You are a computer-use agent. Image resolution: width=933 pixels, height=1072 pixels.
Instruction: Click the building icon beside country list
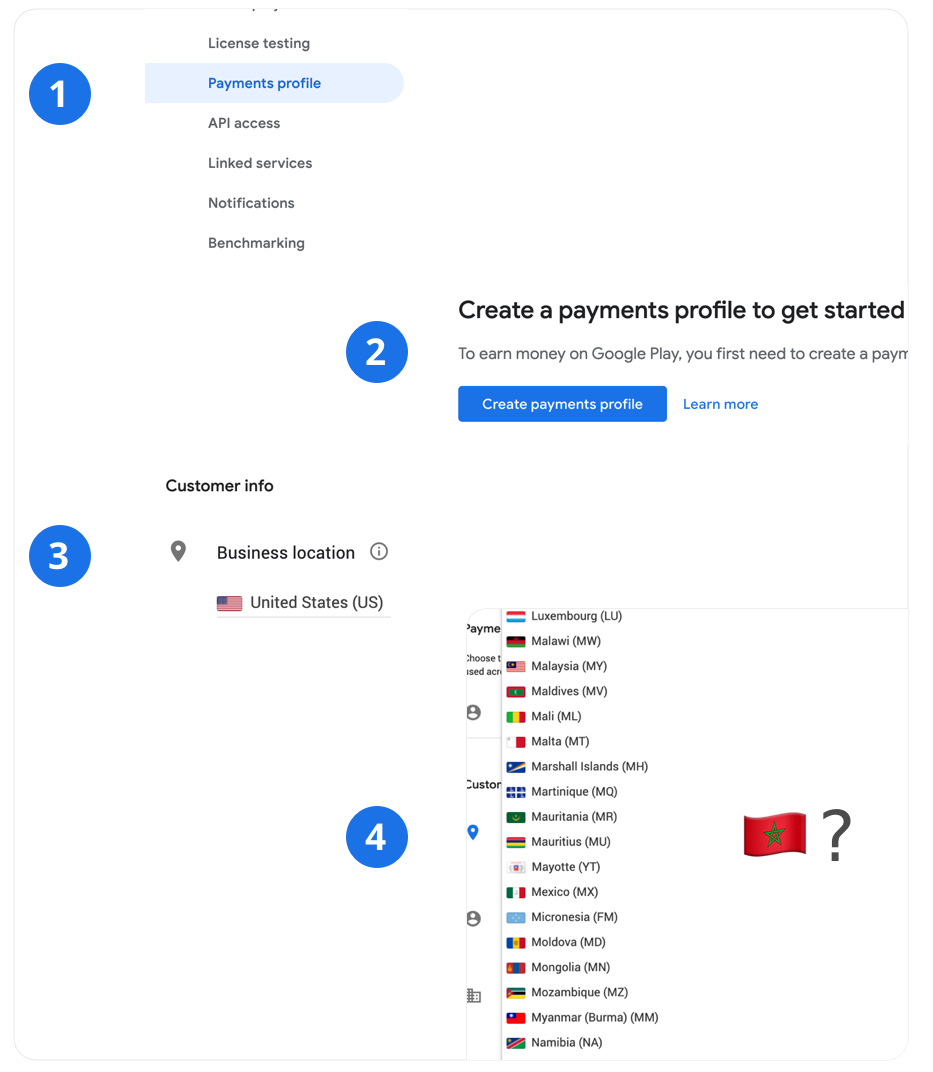pos(474,995)
